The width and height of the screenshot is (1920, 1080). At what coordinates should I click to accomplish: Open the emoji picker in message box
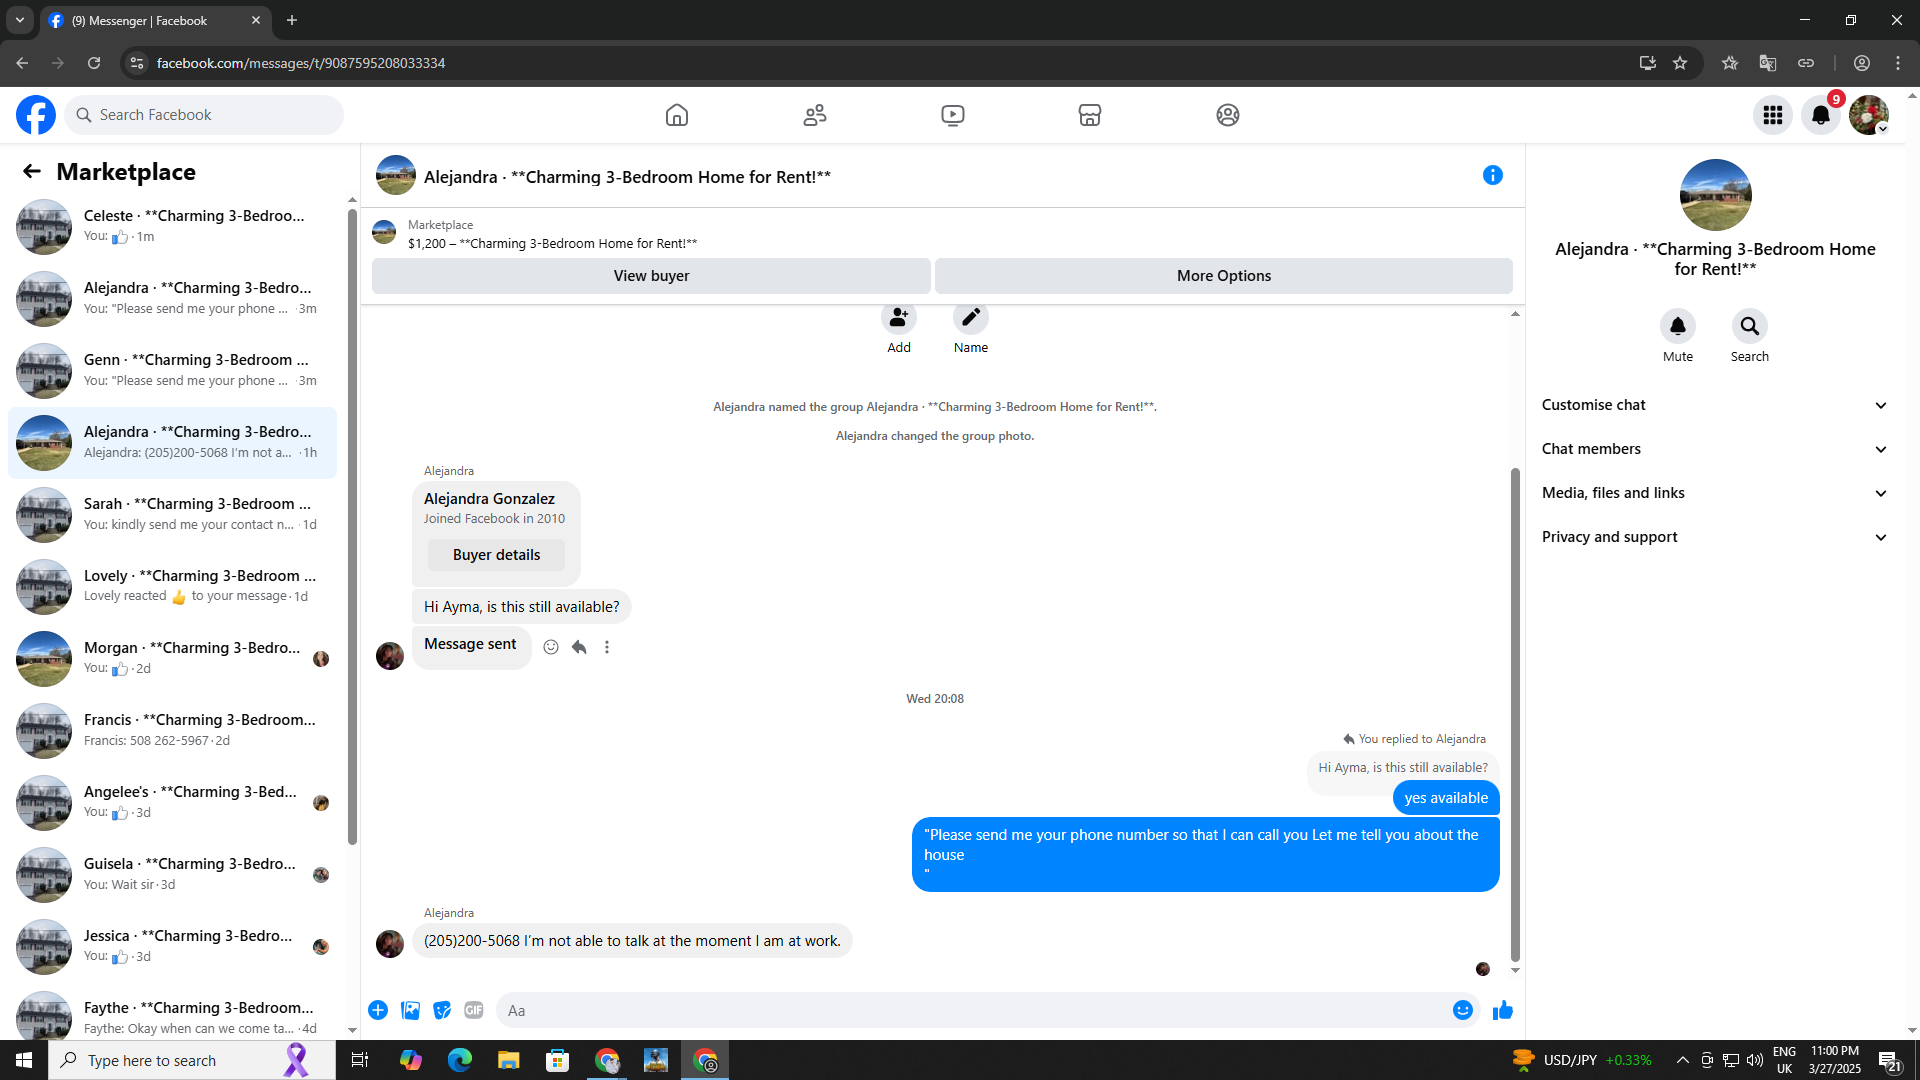pos(1463,1010)
